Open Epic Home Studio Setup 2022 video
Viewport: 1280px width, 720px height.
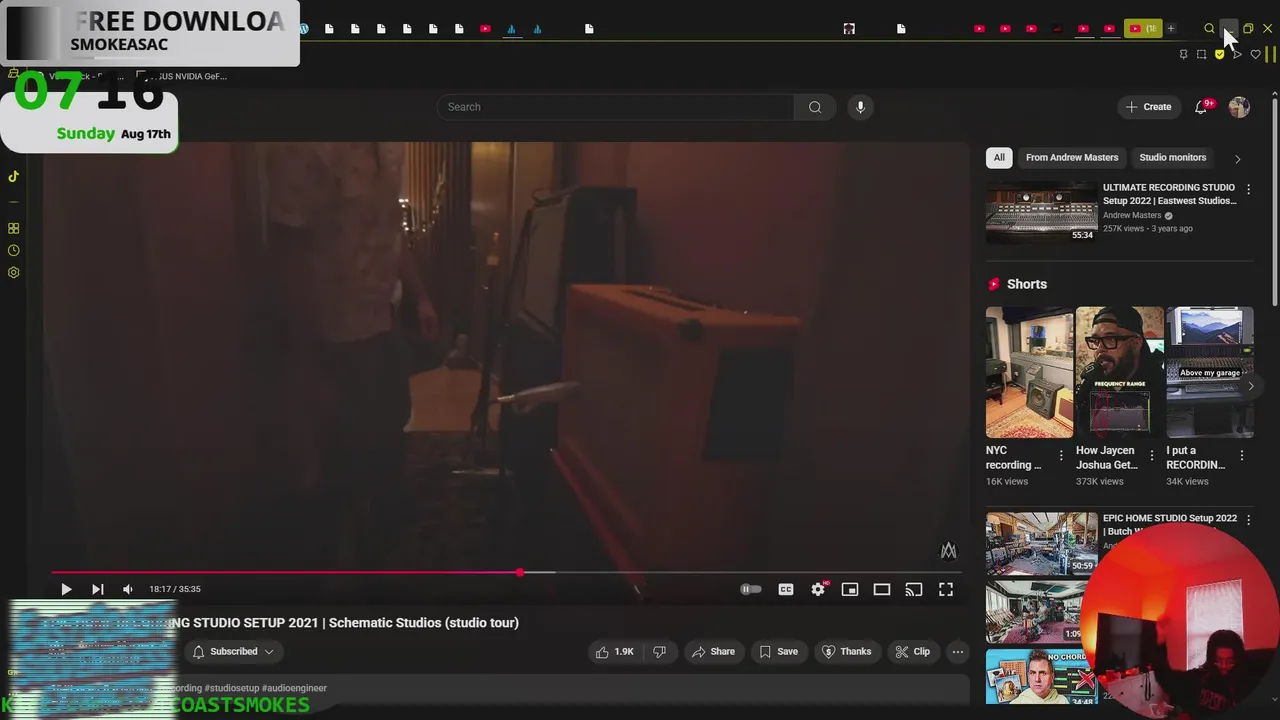(x=1041, y=543)
